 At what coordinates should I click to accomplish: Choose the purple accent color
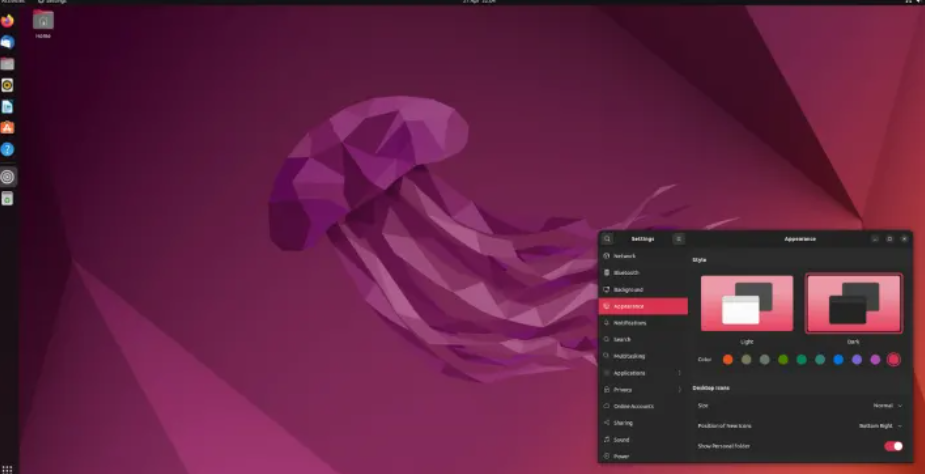(857, 359)
